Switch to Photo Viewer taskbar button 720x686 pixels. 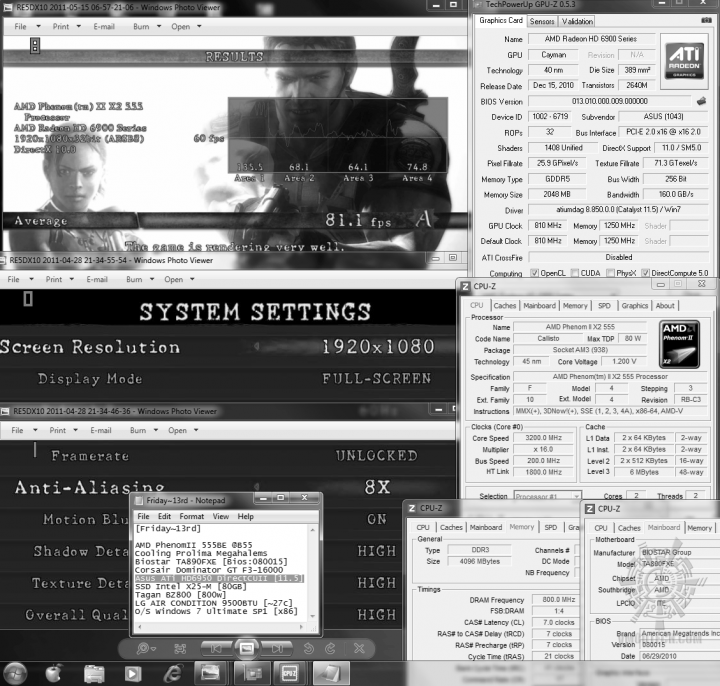[x=210, y=674]
